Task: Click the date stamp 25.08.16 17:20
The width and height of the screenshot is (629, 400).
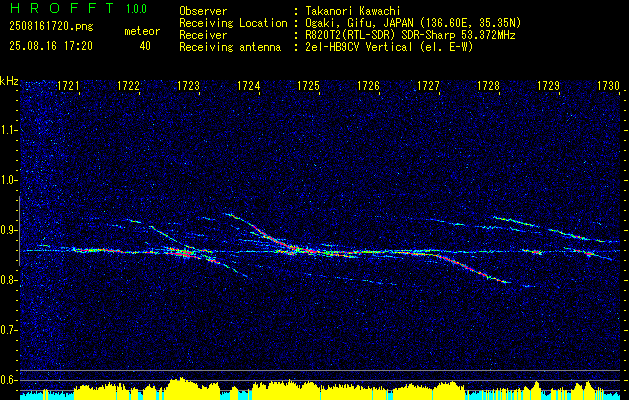Action: point(51,46)
